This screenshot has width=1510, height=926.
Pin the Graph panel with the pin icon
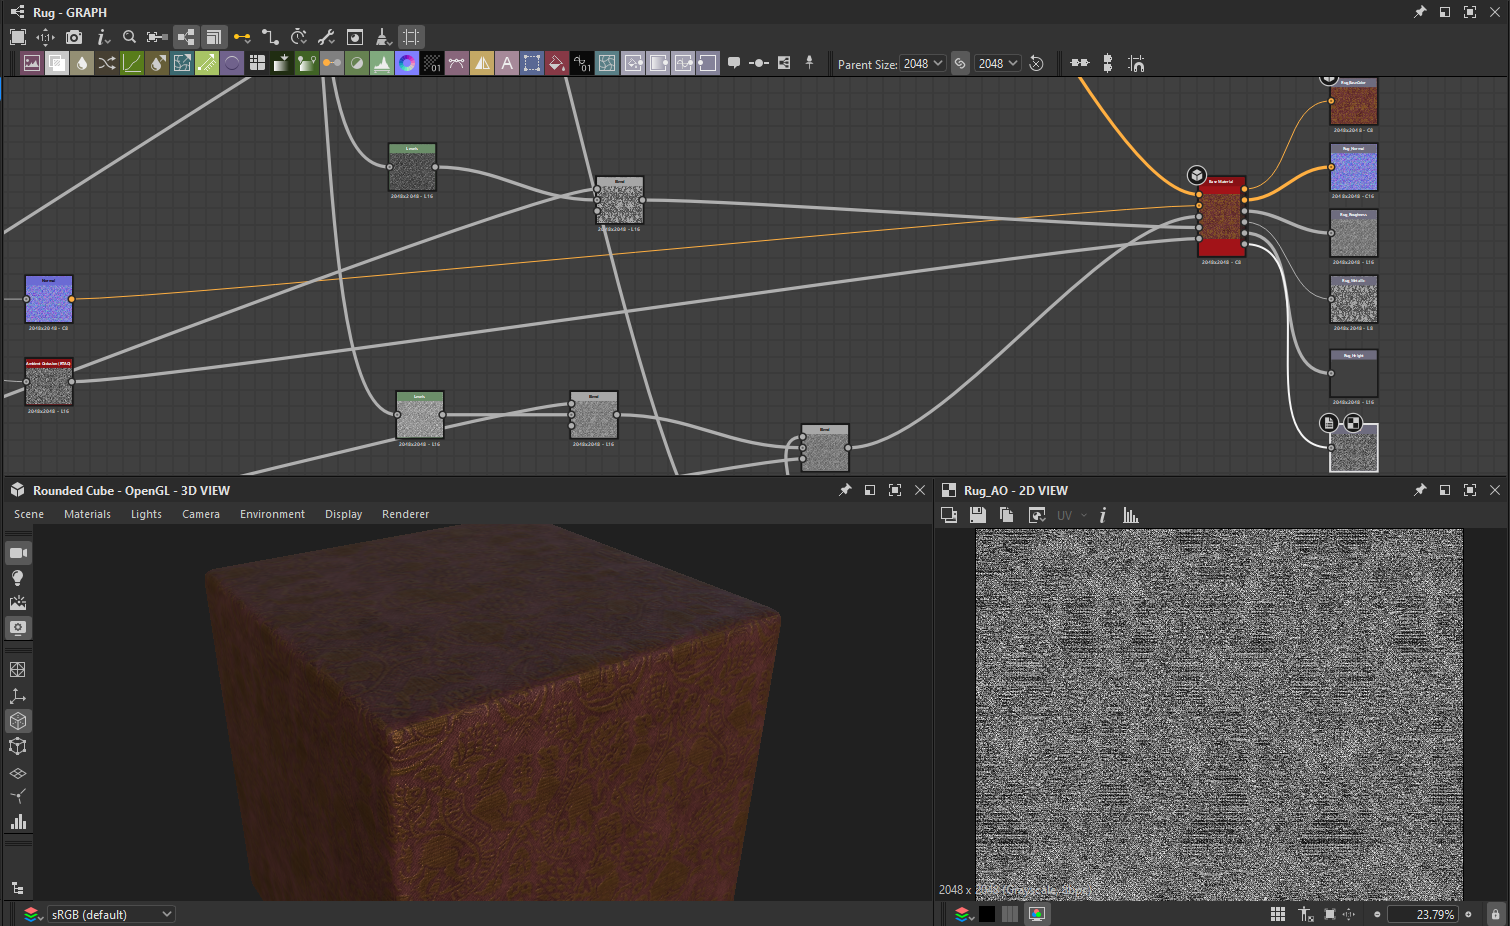1420,12
